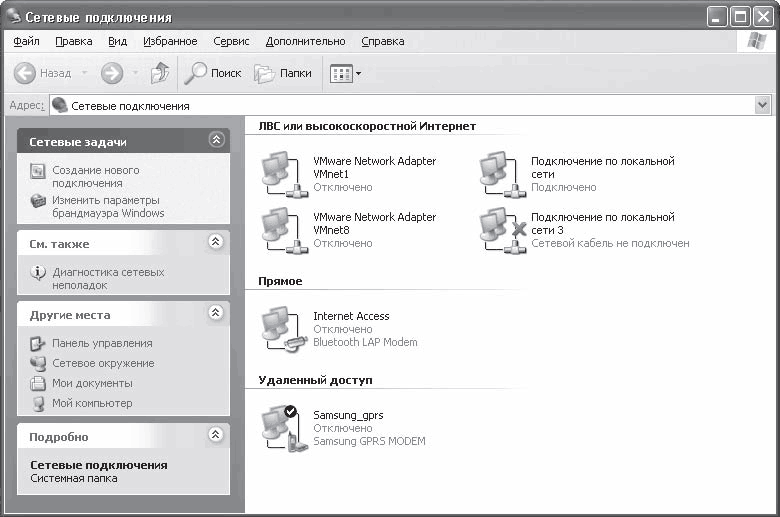
Task: Click the Samsung_gprs connection label
Action: coord(348,415)
